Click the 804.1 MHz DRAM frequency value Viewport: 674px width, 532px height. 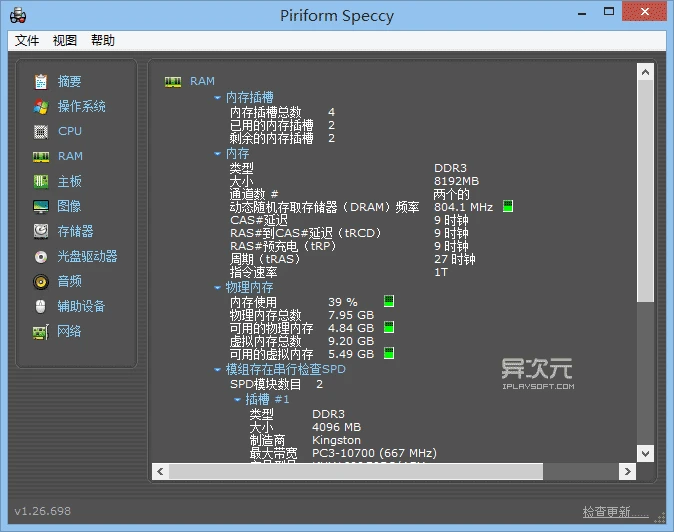tap(463, 207)
